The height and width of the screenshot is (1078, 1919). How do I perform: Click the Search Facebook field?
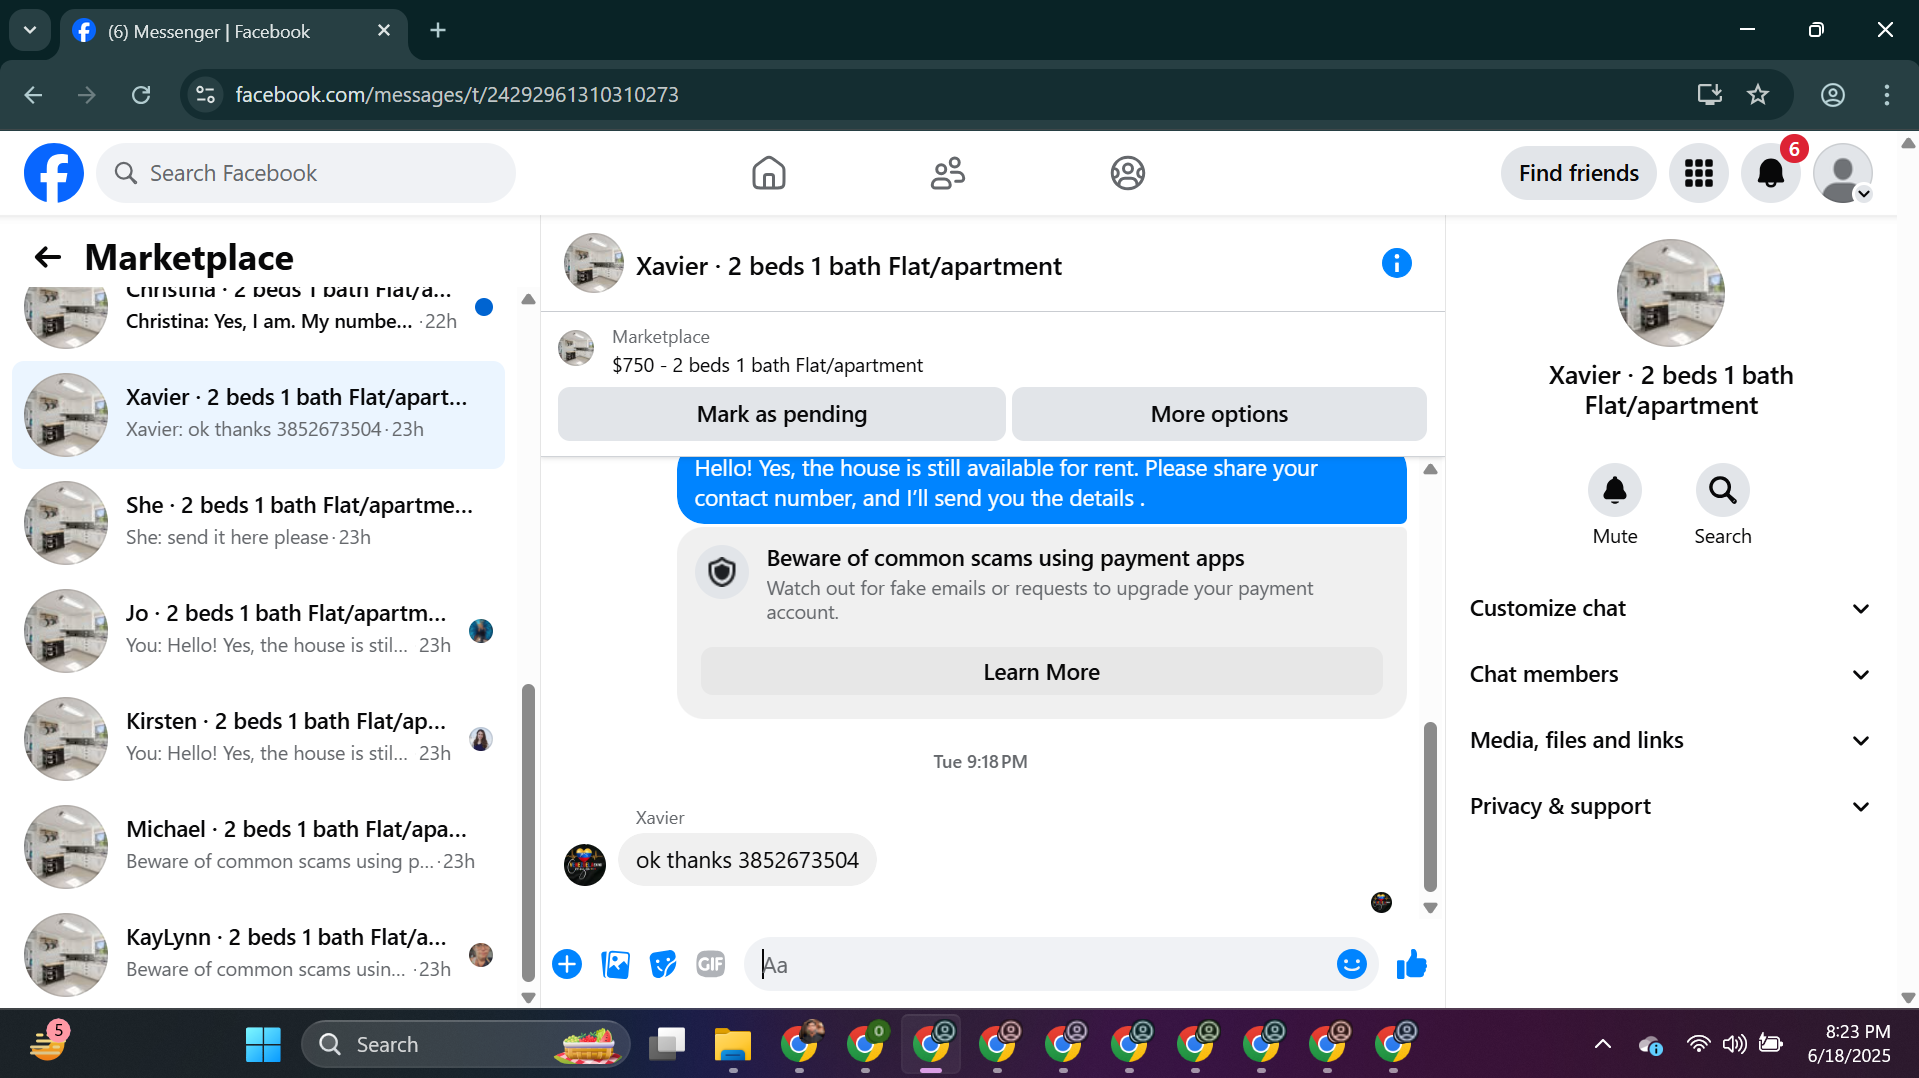pyautogui.click(x=306, y=173)
